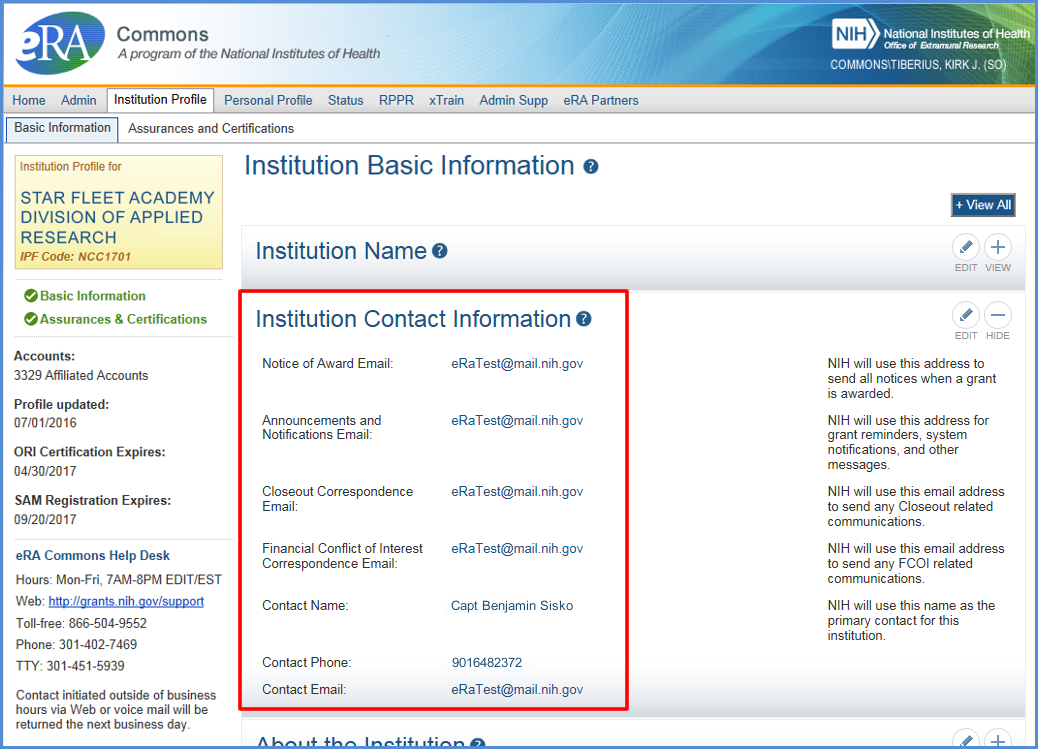Collapse Institution Contact Information with Hide minus
Viewport: 1038px width, 749px height.
[998, 315]
